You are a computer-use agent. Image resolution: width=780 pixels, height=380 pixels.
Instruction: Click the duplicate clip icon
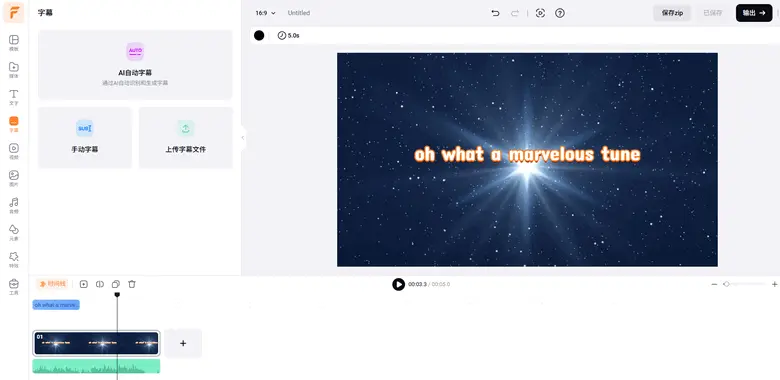coord(115,284)
